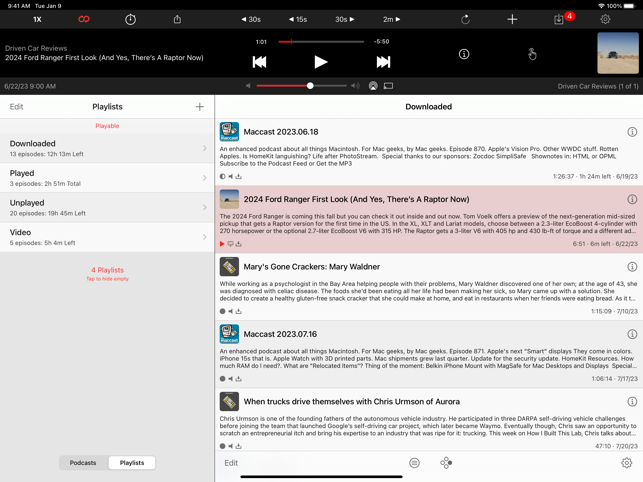Show info for Maccast 2023.06.18
643x482 pixels.
tap(632, 132)
